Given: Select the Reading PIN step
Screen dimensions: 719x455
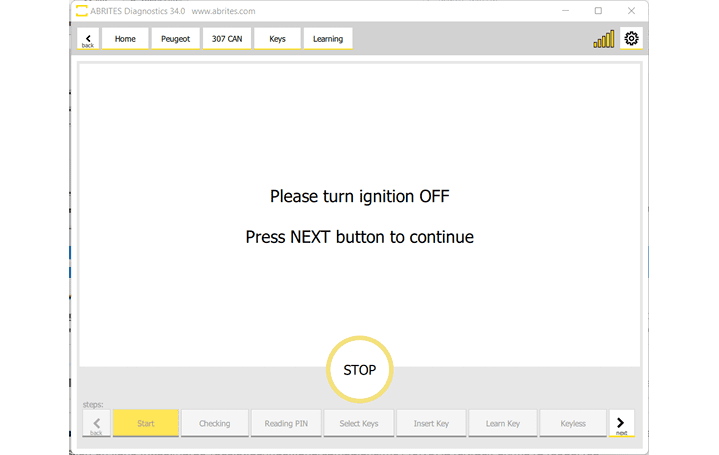Looking at the screenshot, I should 286,423.
